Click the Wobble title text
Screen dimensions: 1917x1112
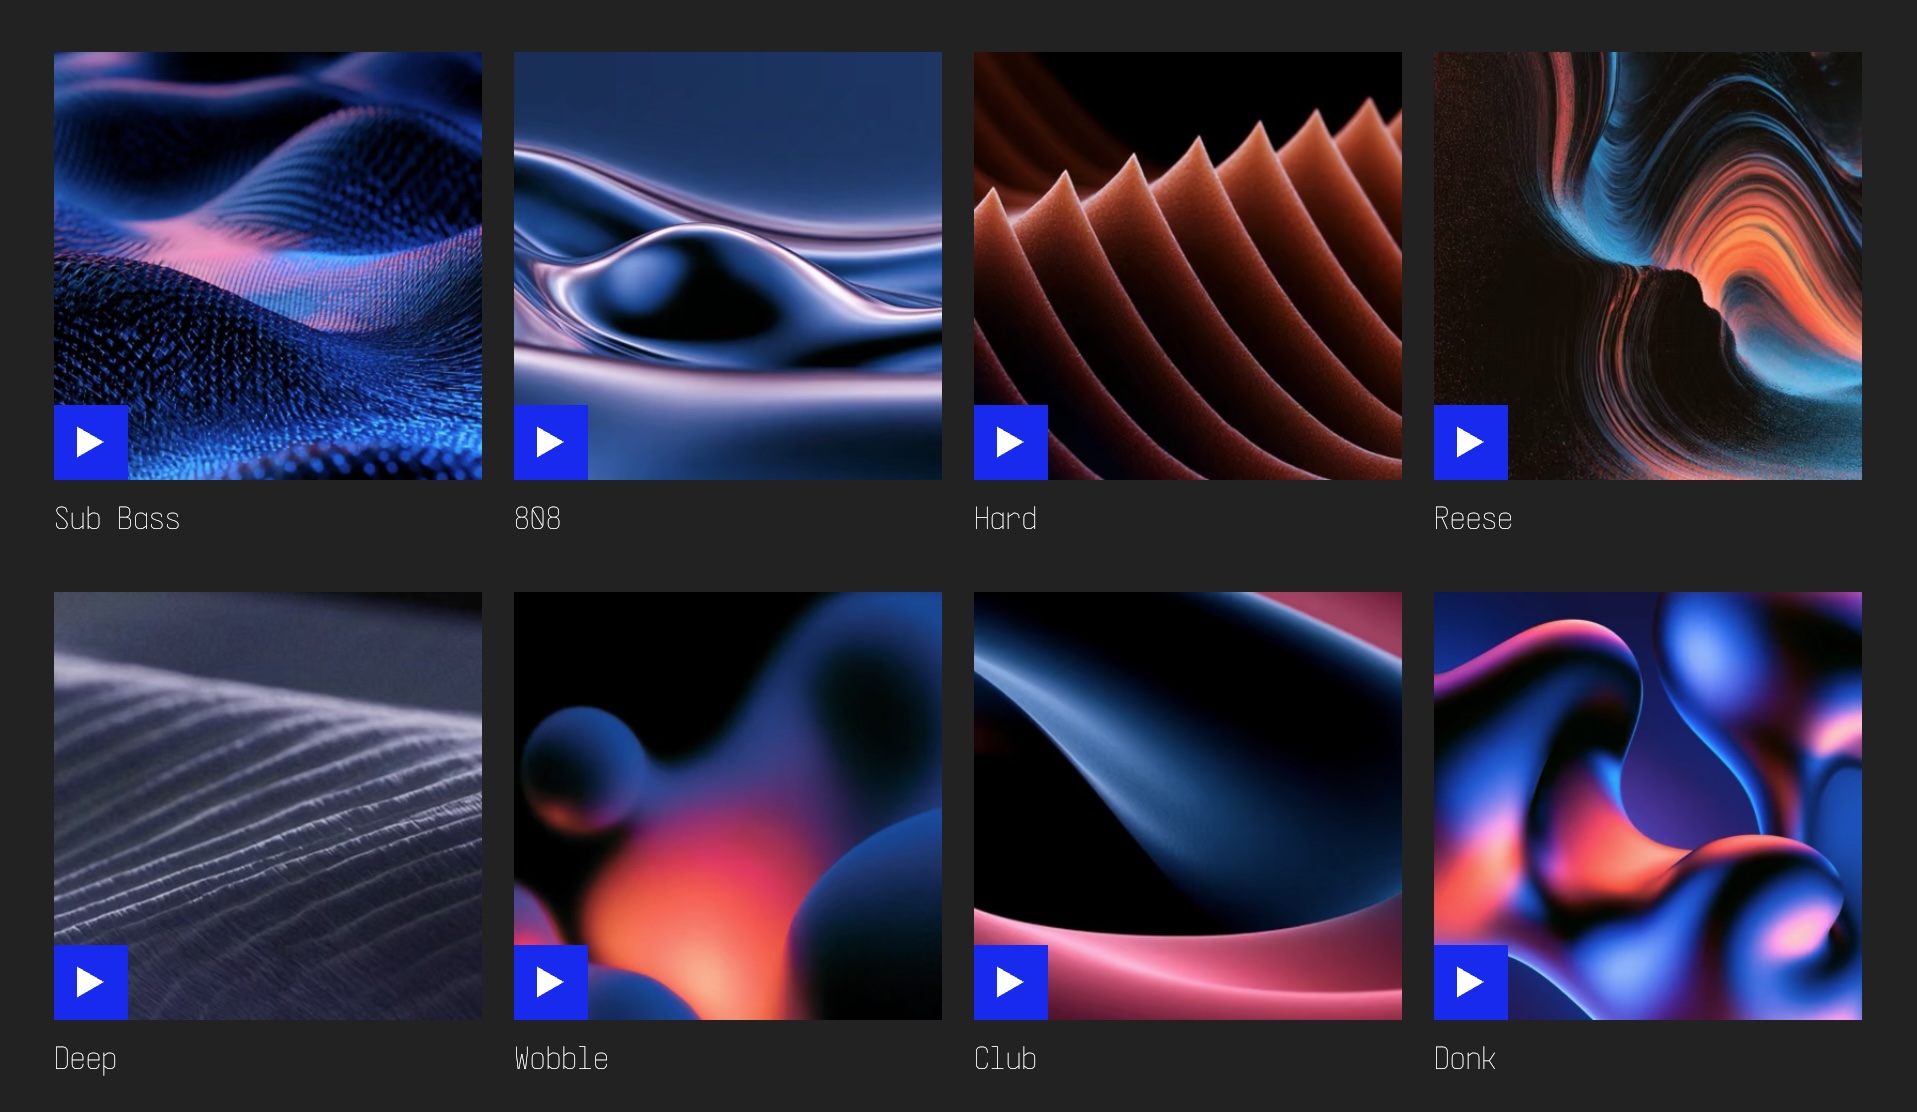click(x=561, y=1058)
